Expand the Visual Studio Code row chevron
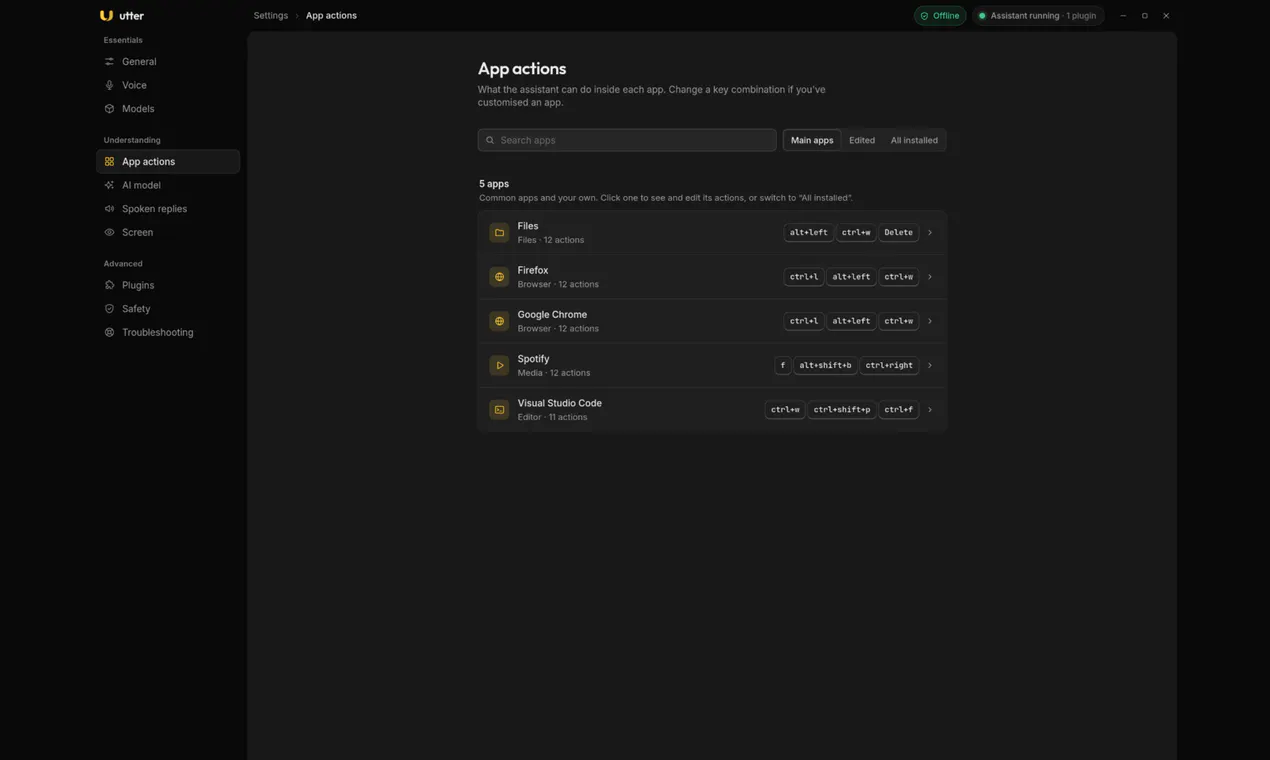 [x=930, y=410]
